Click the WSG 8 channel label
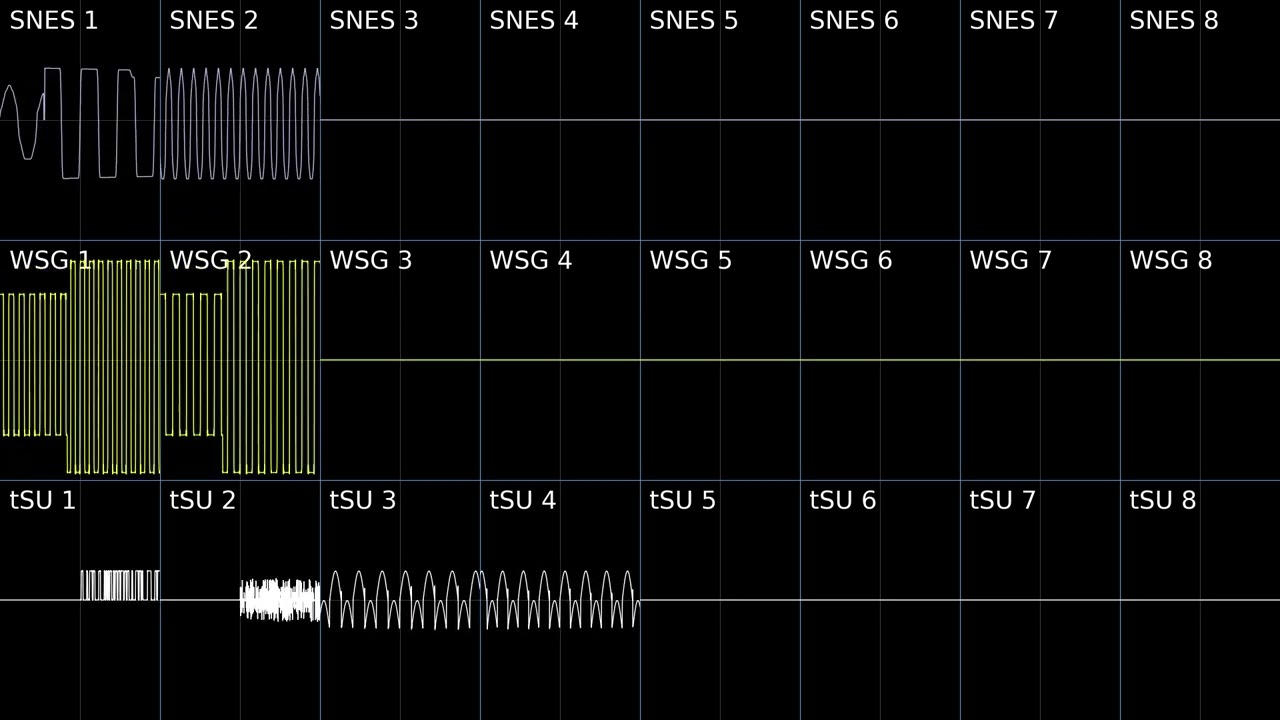The width and height of the screenshot is (1280, 720). pyautogui.click(x=1171, y=261)
